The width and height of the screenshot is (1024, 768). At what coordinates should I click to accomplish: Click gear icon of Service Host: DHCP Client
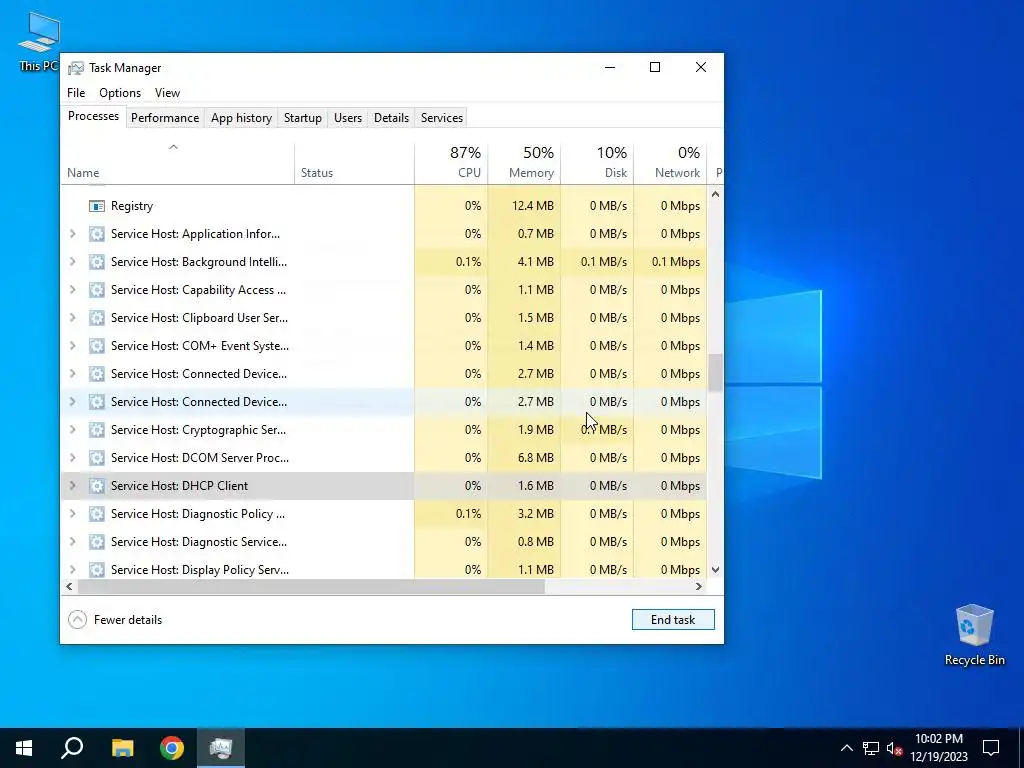97,486
